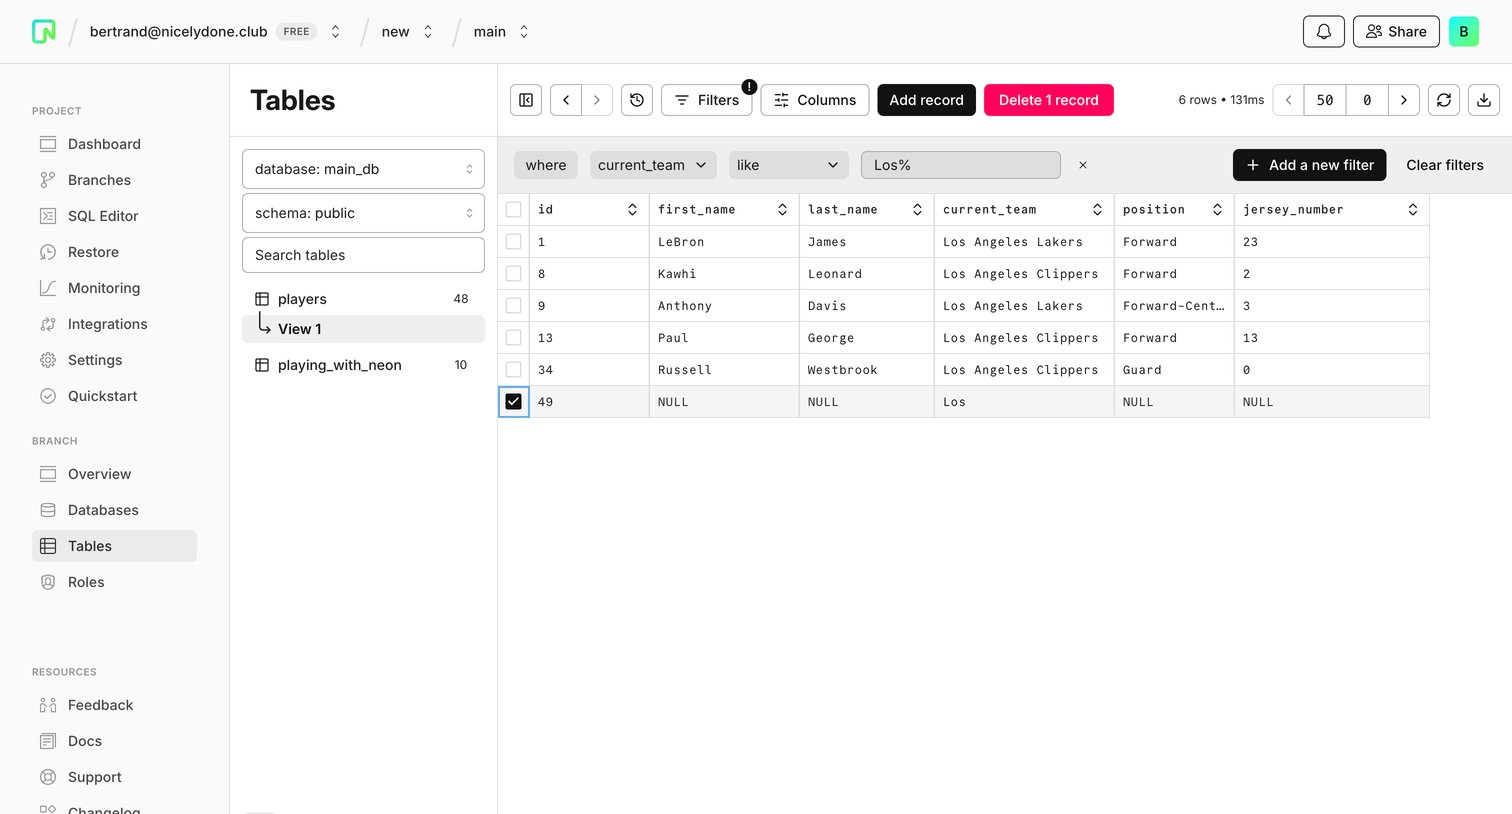Sort by the first_name column
The image size is (1512, 814).
782,210
